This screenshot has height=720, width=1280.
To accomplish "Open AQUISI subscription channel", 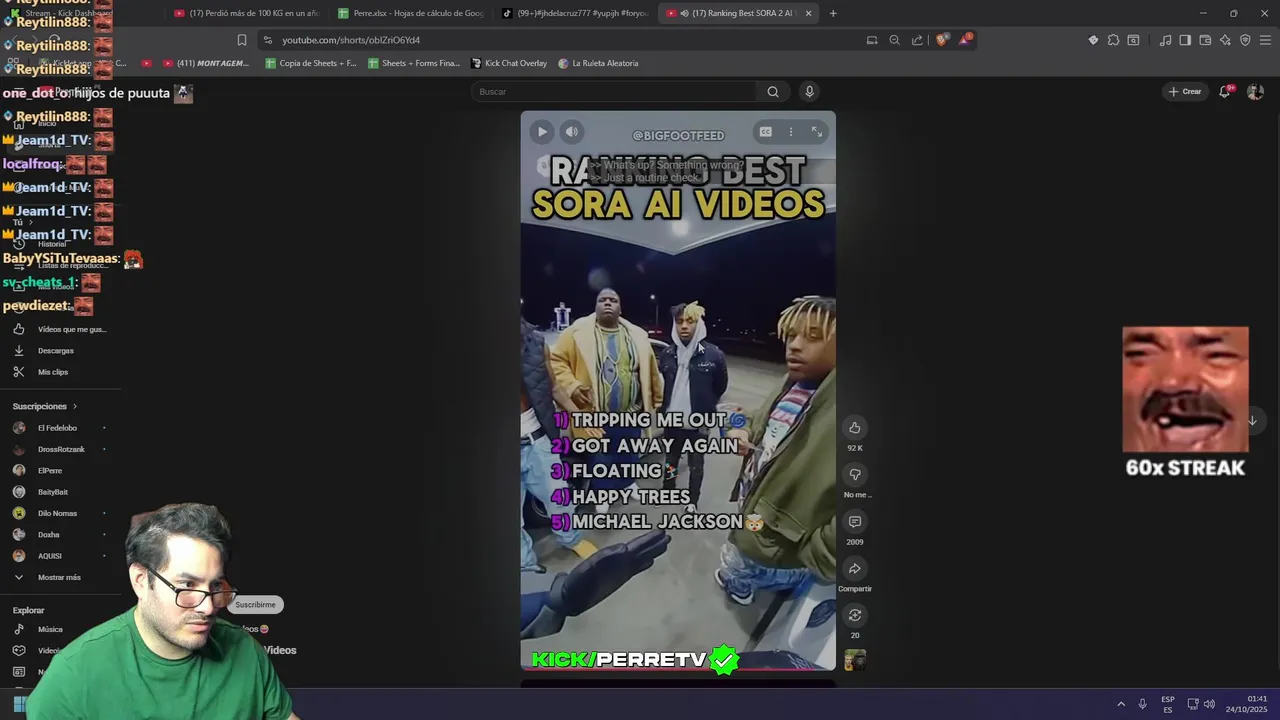I will [x=60, y=556].
